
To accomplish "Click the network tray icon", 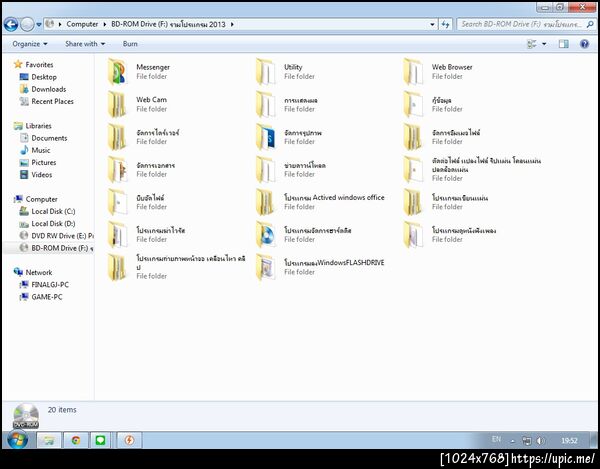I will click(527, 441).
